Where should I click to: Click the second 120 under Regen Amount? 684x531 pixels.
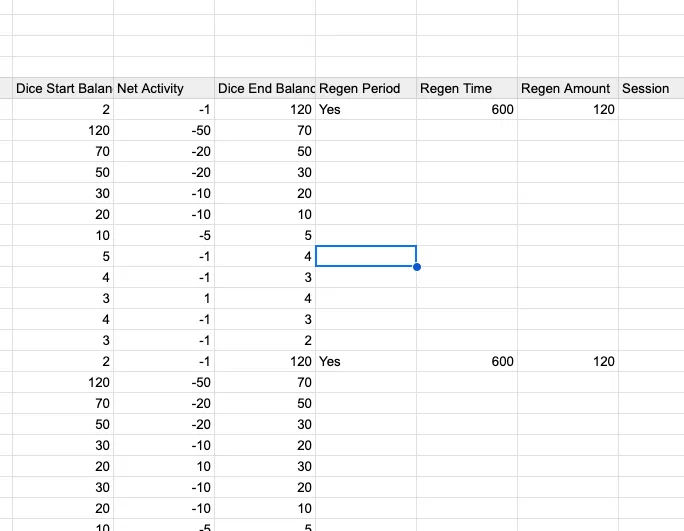coord(567,361)
